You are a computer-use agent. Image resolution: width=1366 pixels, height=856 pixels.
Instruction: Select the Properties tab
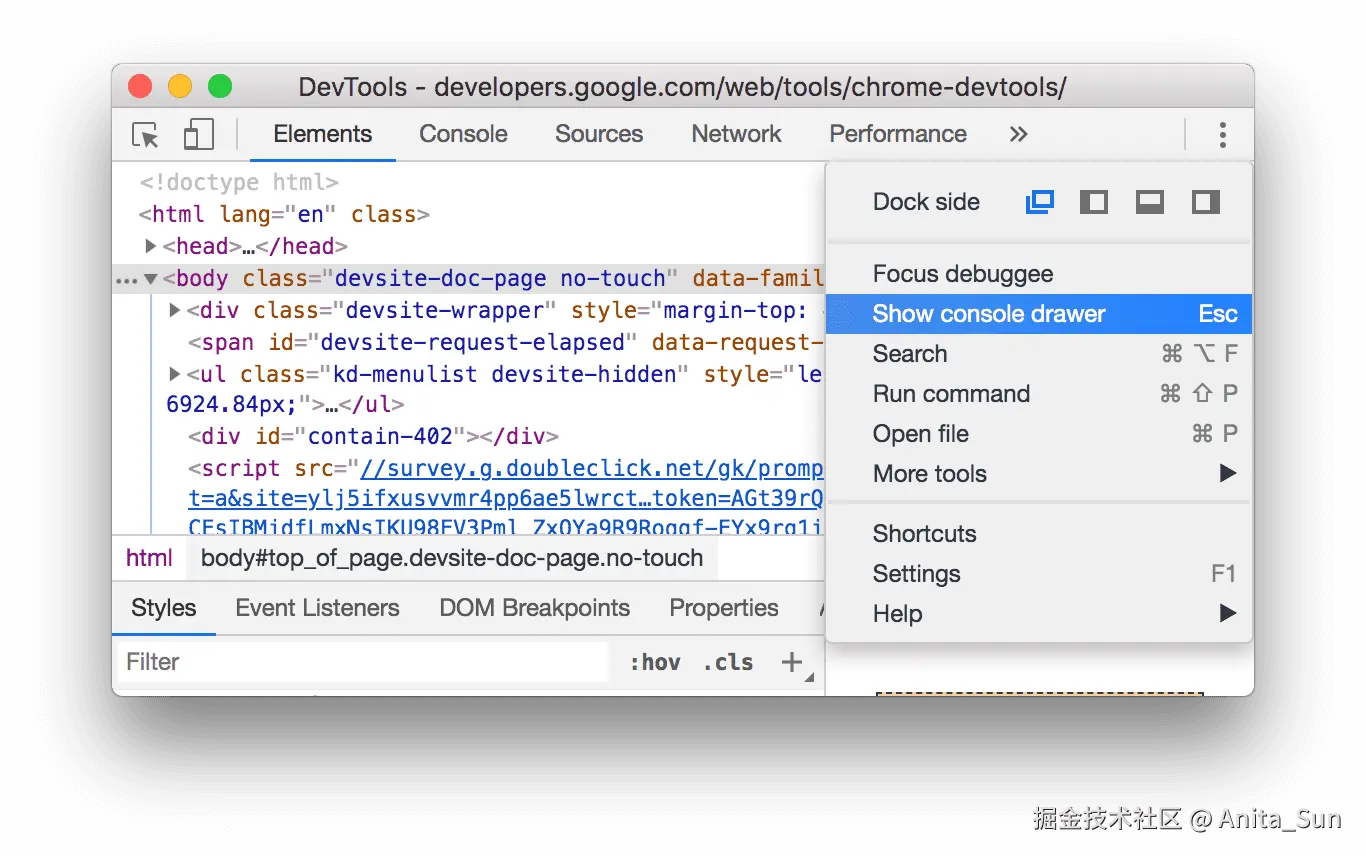[724, 608]
